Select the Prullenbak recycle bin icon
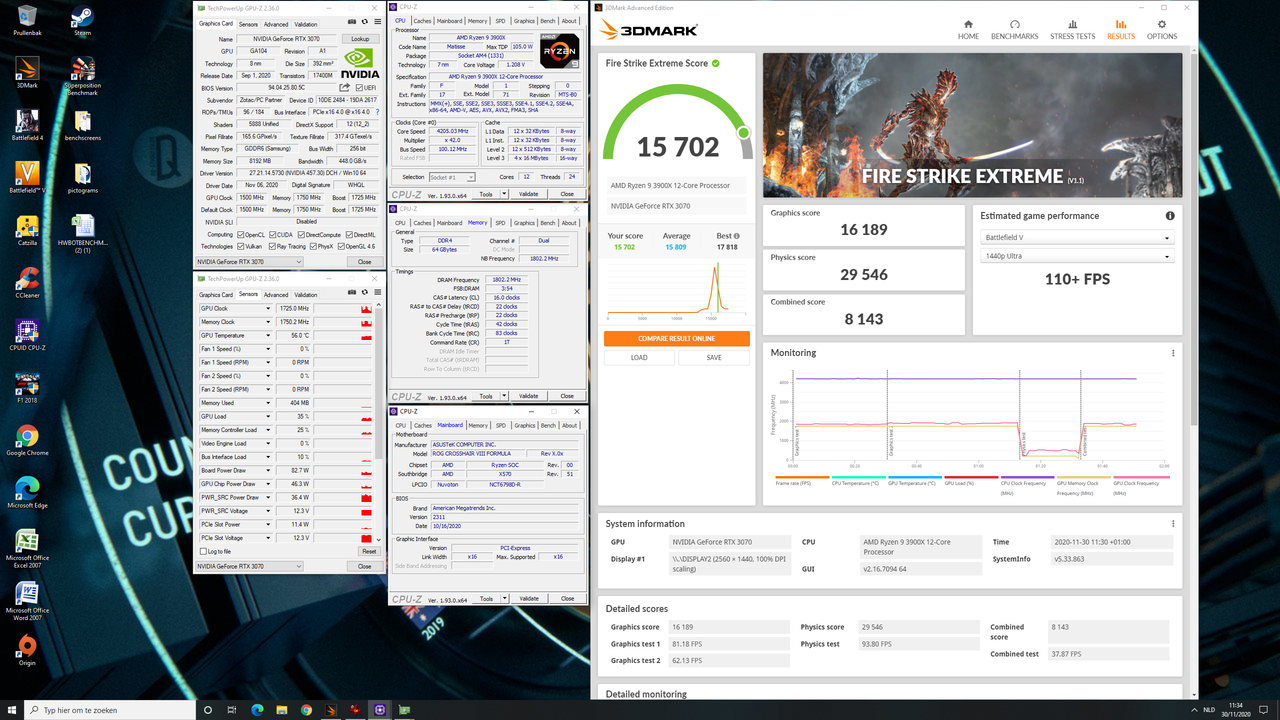 pyautogui.click(x=27, y=20)
